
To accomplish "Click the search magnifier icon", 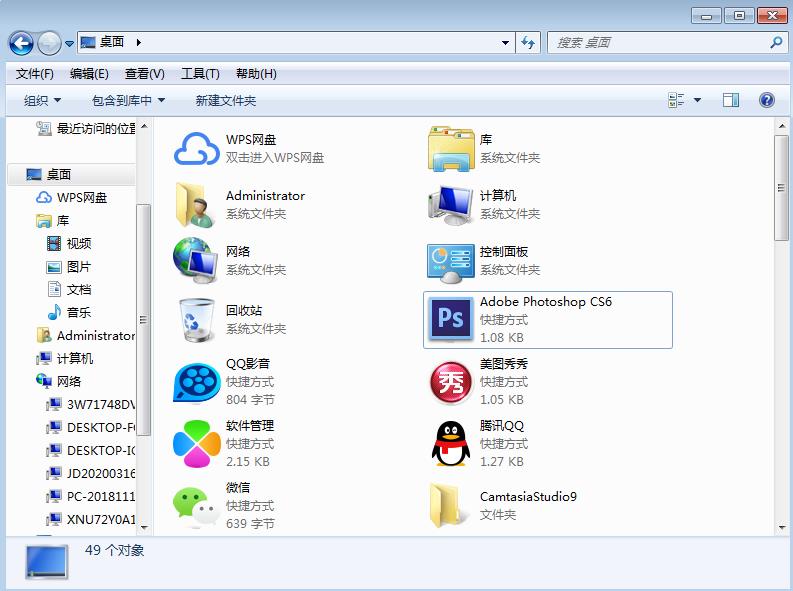I will [776, 42].
